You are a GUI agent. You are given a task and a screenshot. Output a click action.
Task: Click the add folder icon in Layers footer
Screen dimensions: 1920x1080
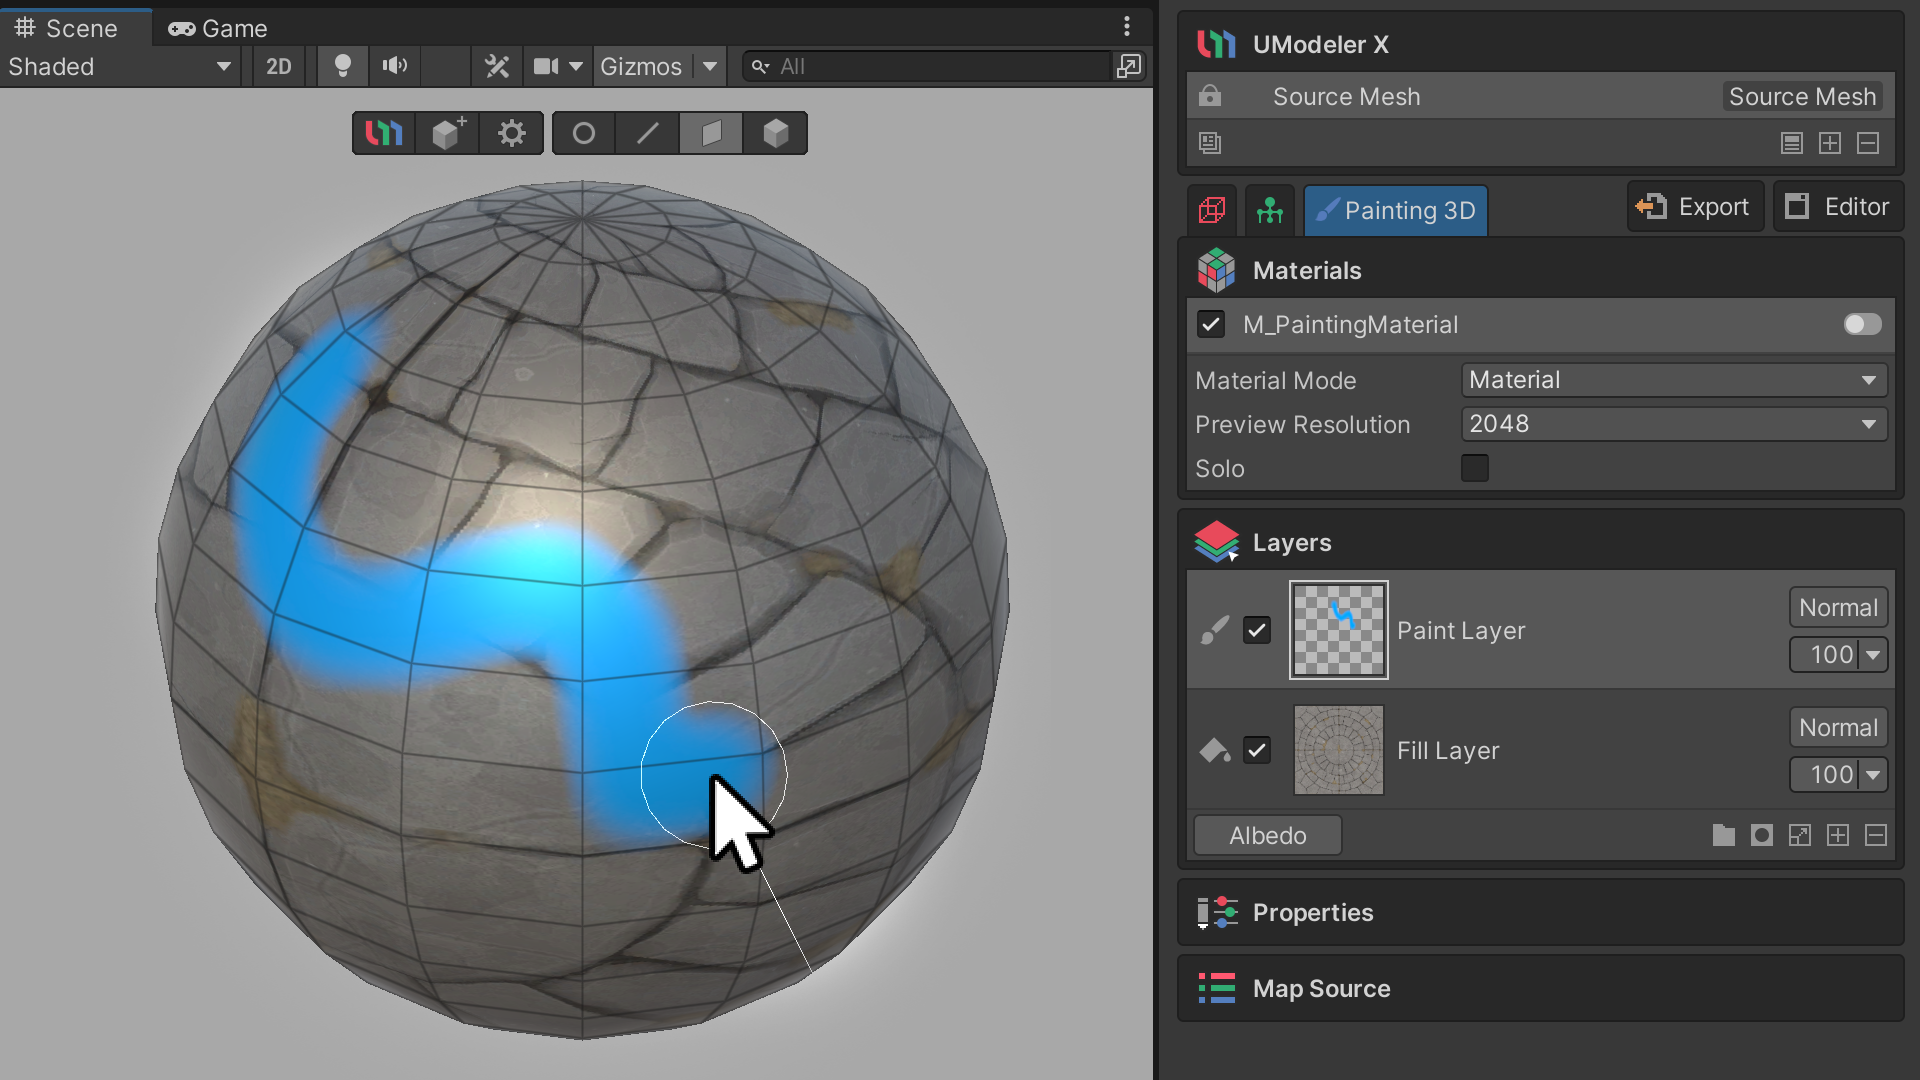click(x=1723, y=836)
